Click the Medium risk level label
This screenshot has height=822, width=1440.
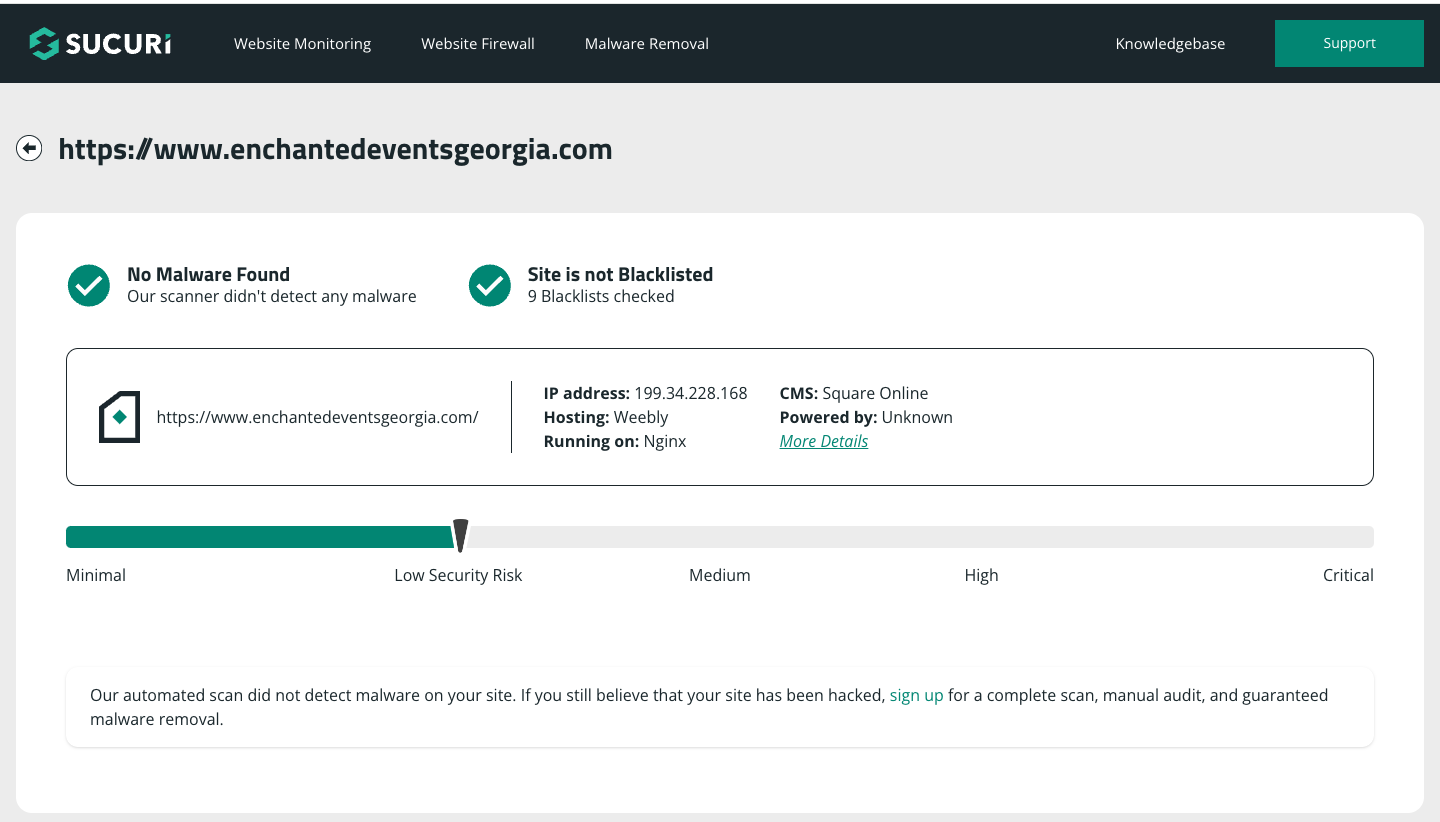[x=719, y=575]
